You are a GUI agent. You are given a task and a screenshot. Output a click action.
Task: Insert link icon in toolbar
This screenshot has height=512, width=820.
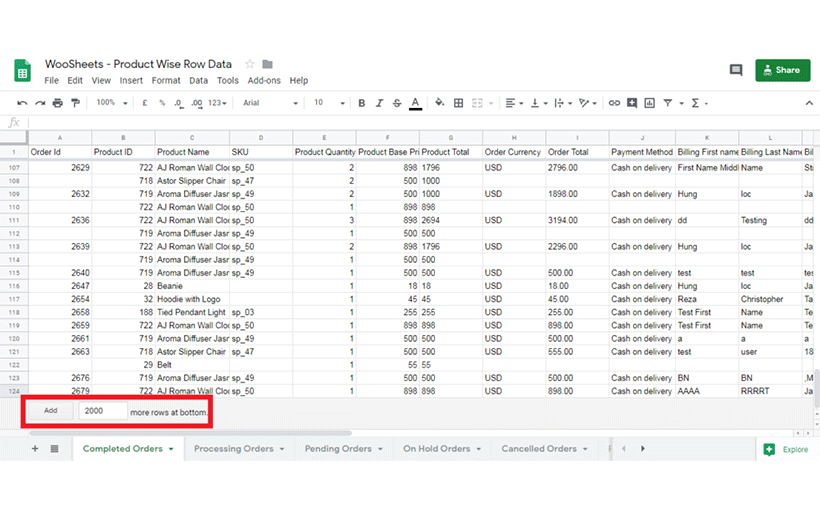(x=614, y=103)
